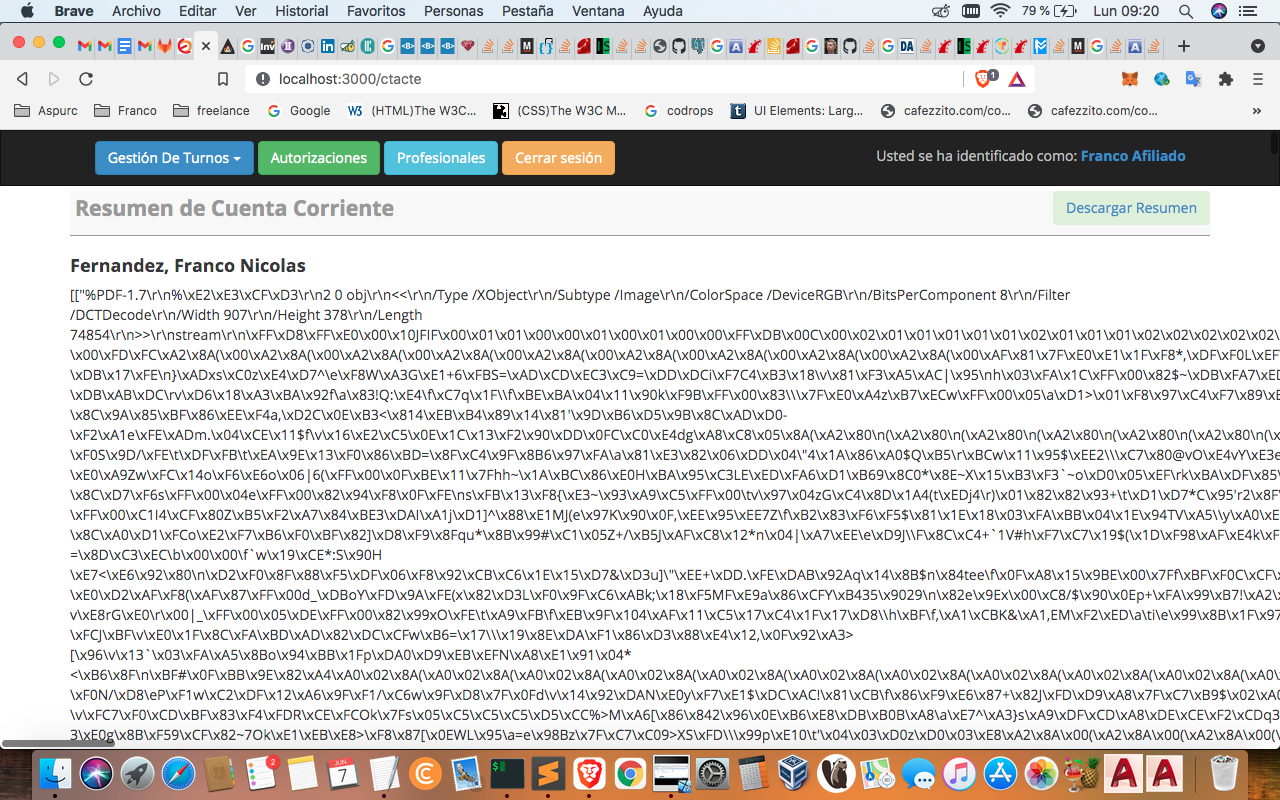Show hidden bookmarks with the chevron
This screenshot has height=800, width=1280.
pyautogui.click(x=1258, y=111)
